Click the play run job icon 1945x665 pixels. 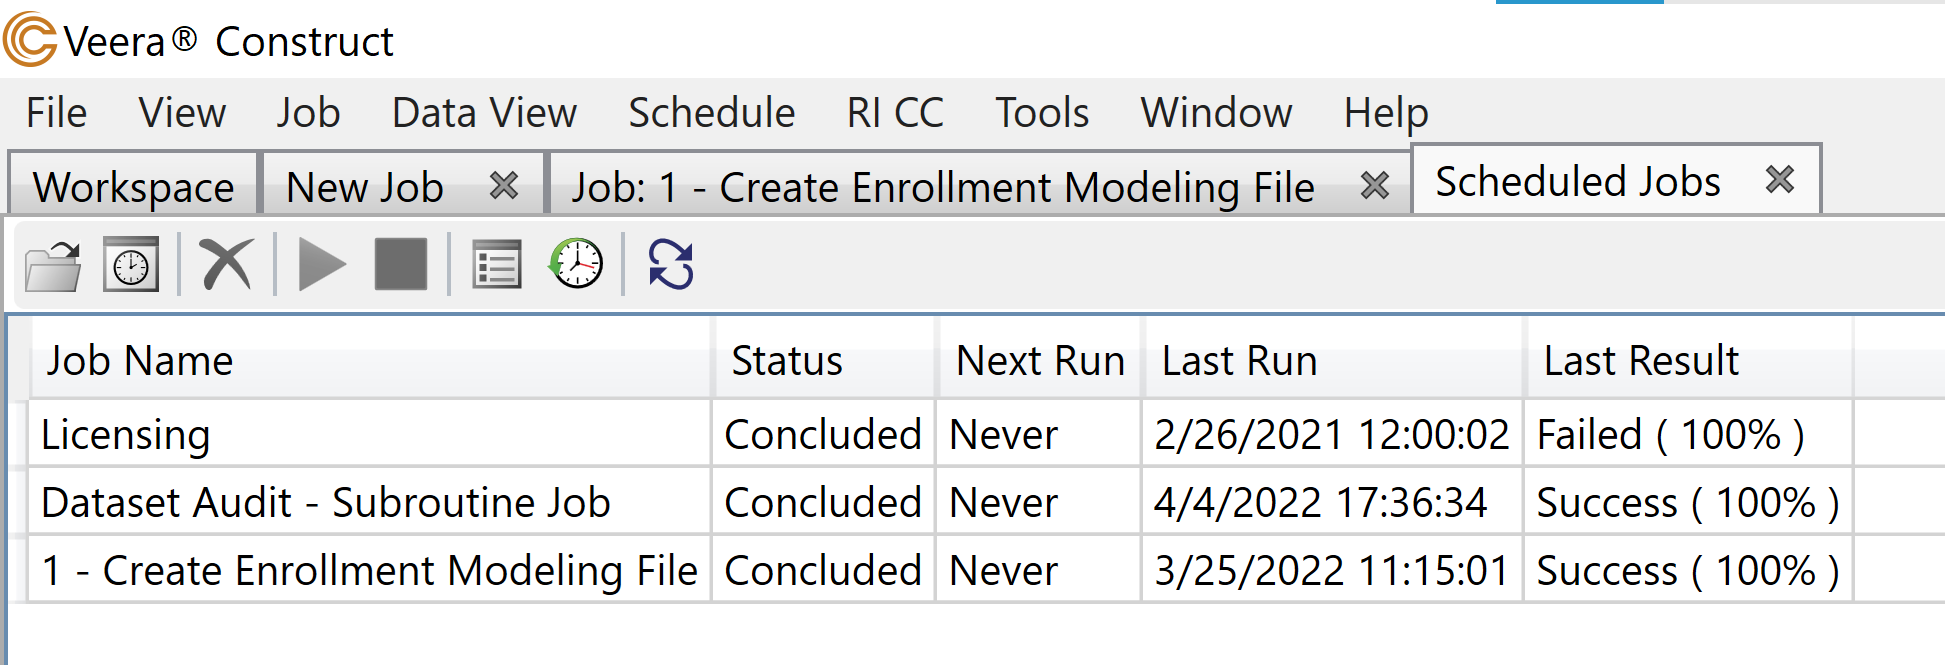(322, 265)
